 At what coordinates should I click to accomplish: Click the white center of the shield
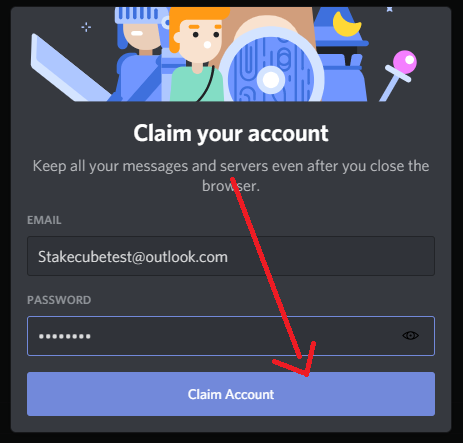271,80
